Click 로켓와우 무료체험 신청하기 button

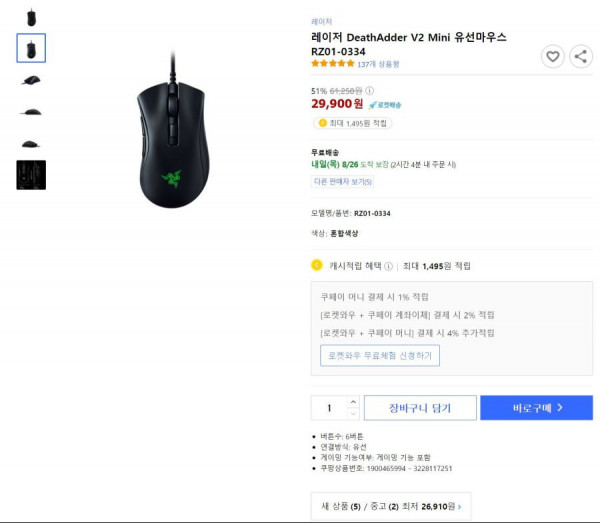pyautogui.click(x=380, y=355)
